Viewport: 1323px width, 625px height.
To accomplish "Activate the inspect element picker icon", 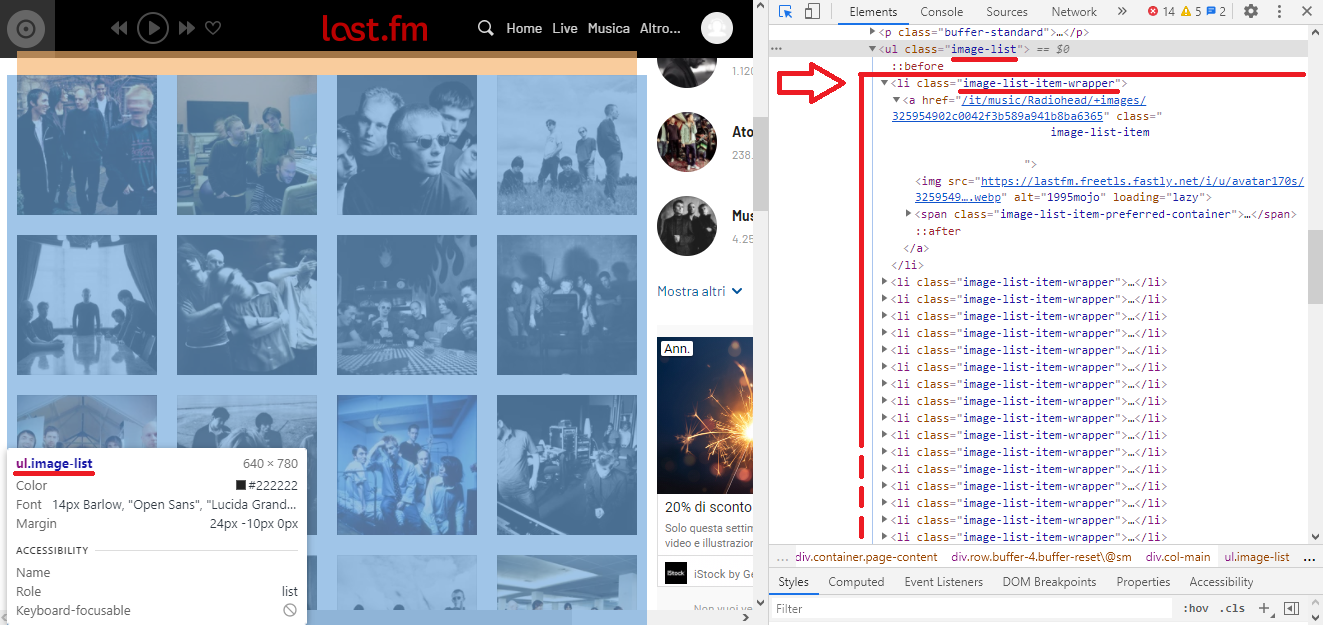I will tap(786, 11).
